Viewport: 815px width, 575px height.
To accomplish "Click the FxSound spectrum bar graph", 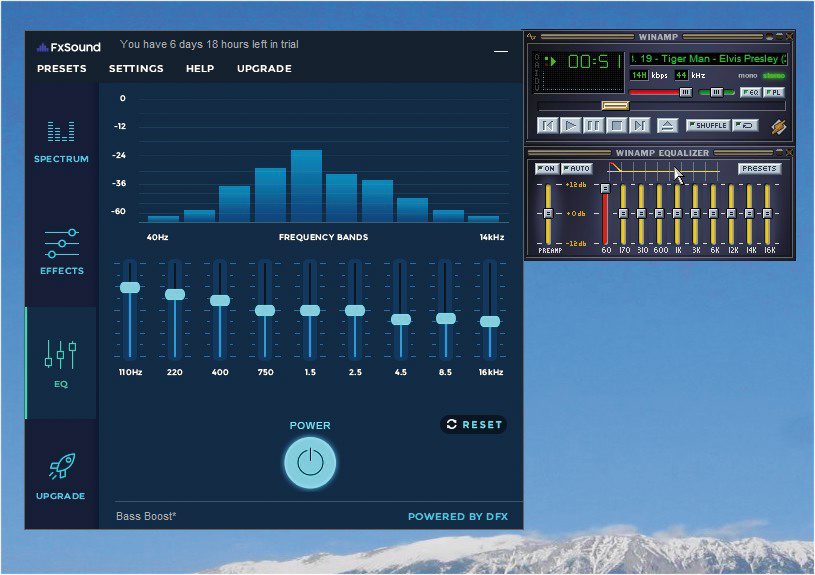I will point(323,159).
